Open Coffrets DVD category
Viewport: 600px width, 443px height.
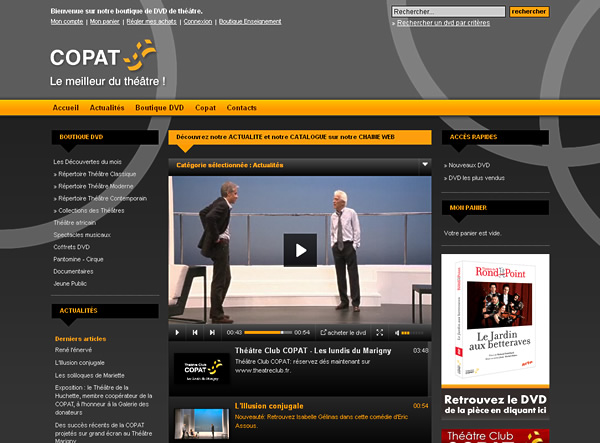coord(72,247)
